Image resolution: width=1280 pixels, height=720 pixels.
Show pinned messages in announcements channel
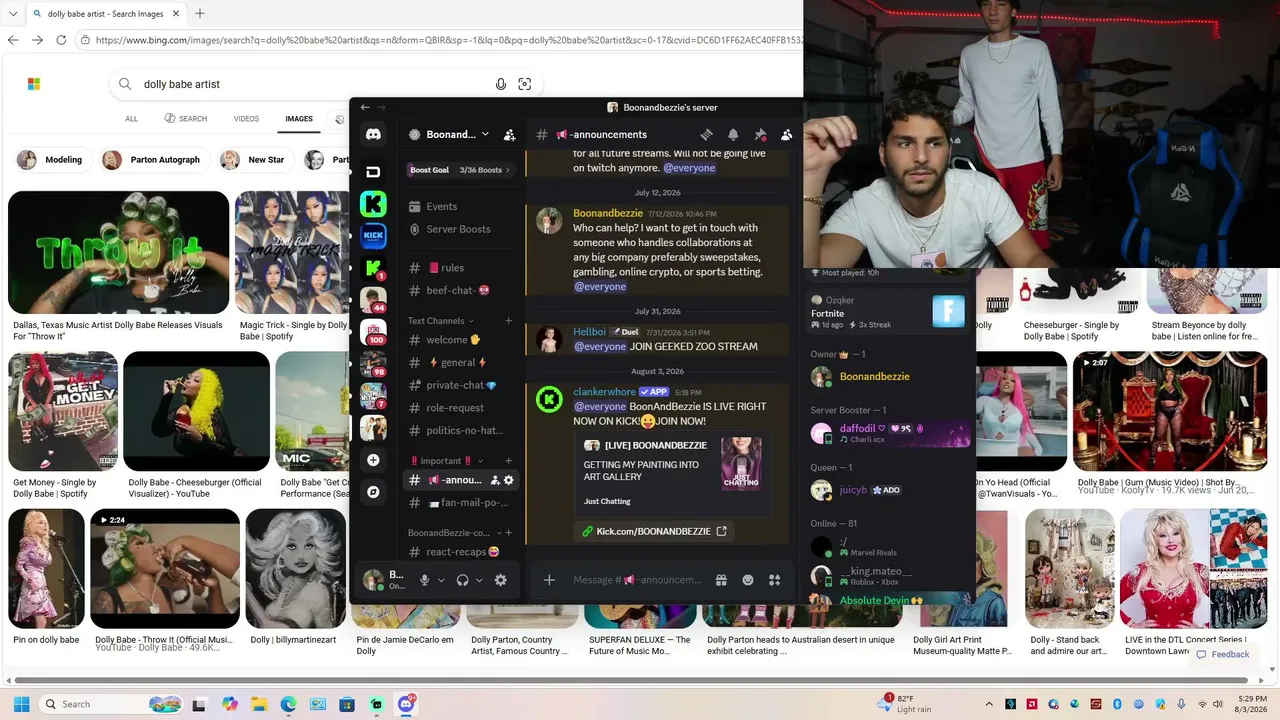click(760, 134)
